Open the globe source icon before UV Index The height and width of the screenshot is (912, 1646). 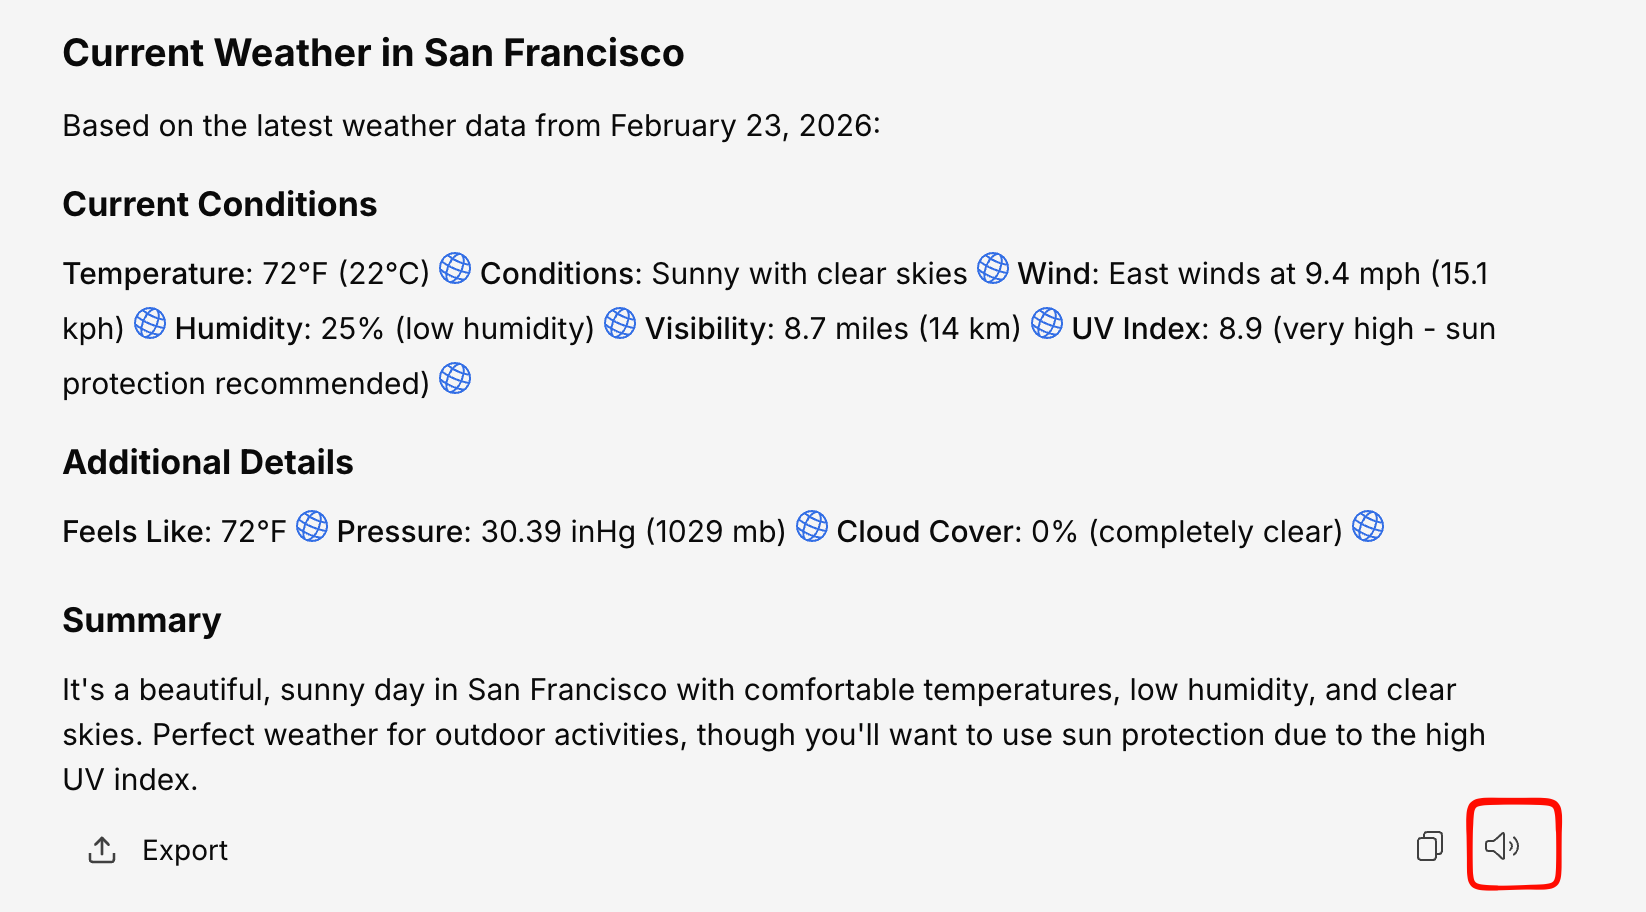click(x=1047, y=323)
